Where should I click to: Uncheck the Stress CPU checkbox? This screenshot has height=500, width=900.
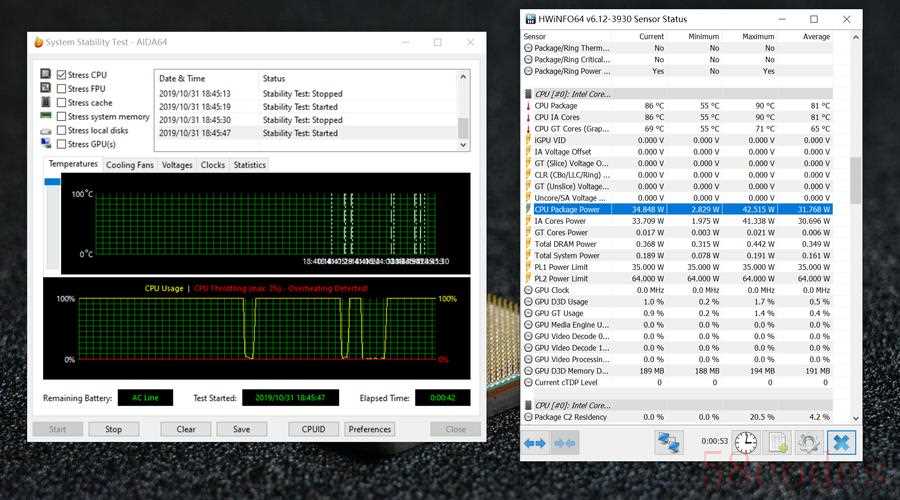coord(62,75)
